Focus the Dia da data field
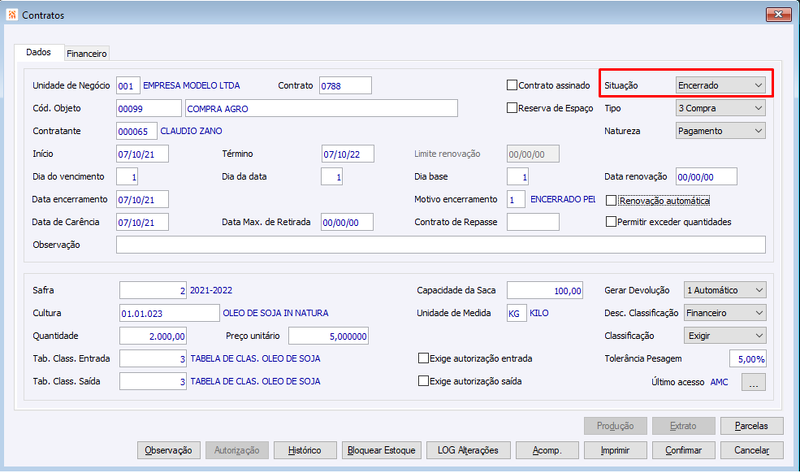Image resolution: width=800 pixels, height=473 pixels. (332, 177)
